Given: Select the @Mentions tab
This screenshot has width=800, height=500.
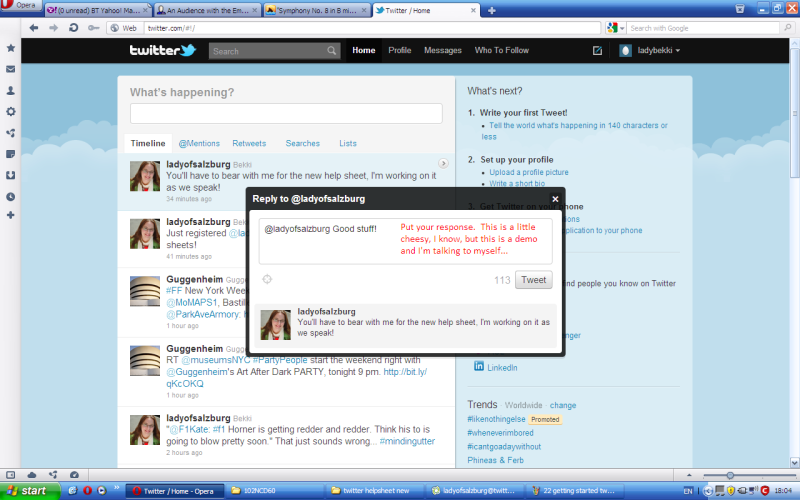Looking at the screenshot, I should point(199,143).
